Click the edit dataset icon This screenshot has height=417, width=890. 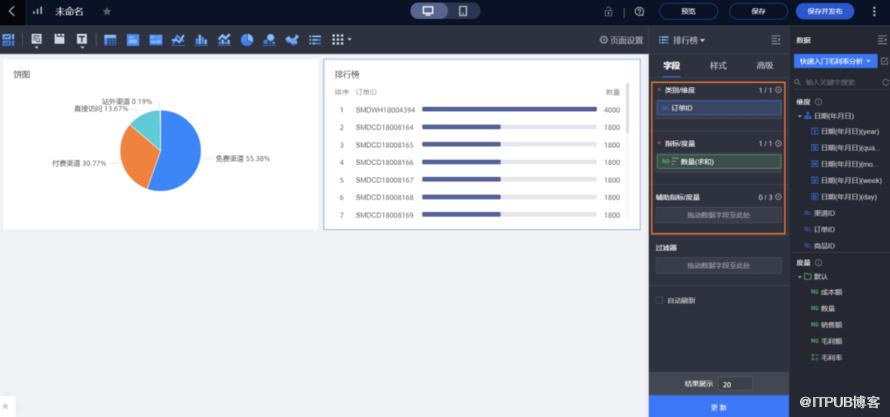click(884, 61)
